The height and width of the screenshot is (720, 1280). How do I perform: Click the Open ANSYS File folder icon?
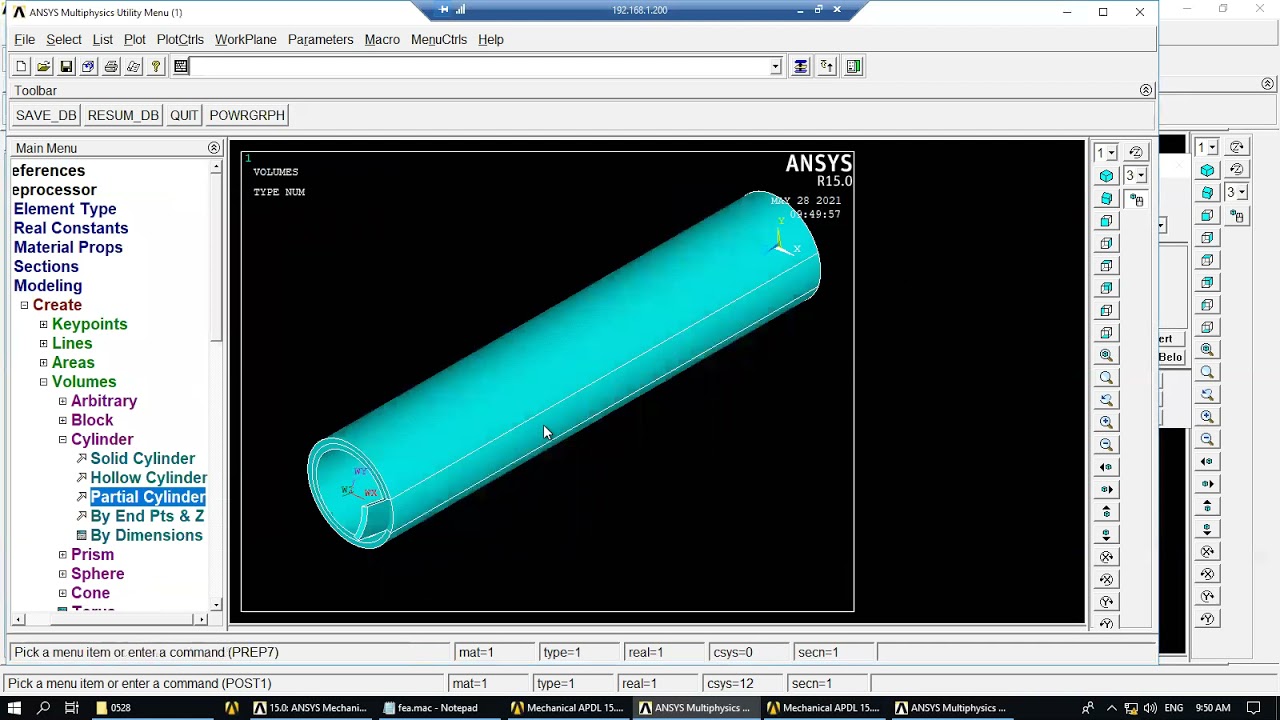click(x=44, y=67)
